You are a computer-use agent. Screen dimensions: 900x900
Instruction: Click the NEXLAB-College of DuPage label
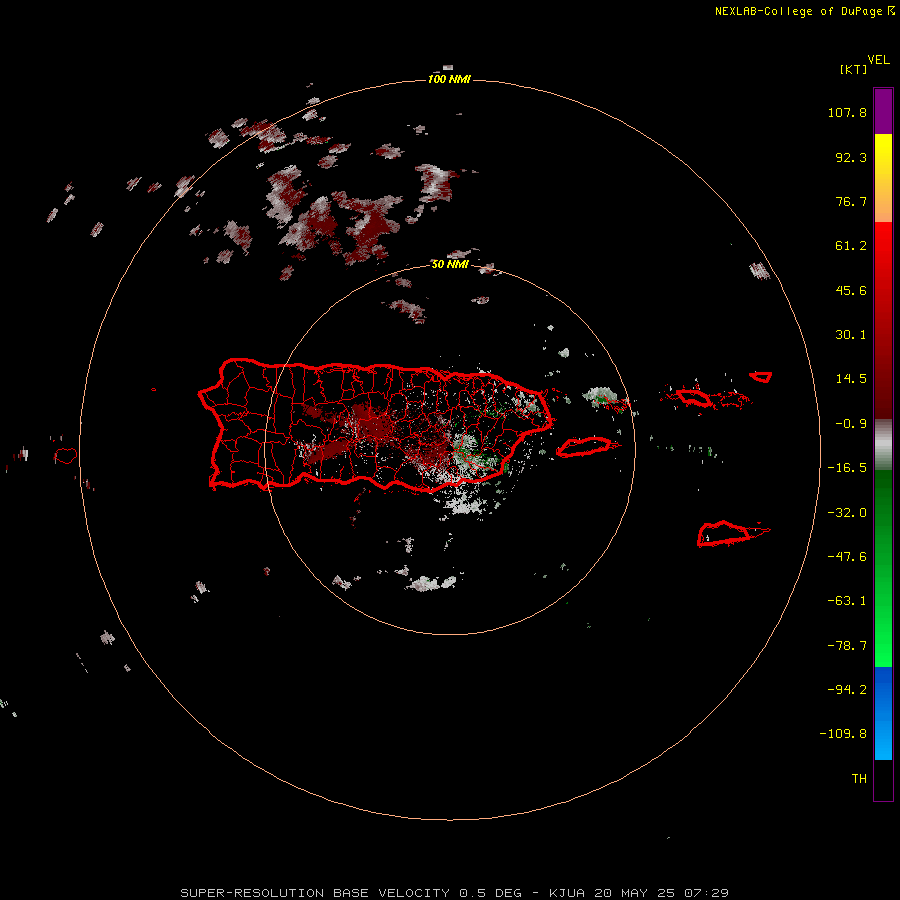tap(804, 11)
